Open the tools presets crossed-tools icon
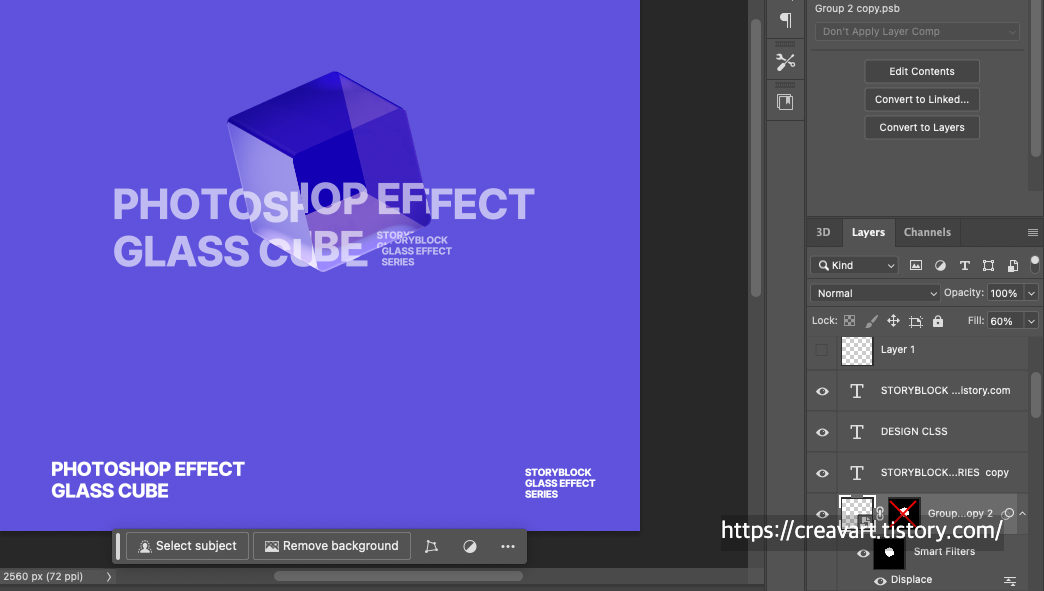1044x591 pixels. 786,62
